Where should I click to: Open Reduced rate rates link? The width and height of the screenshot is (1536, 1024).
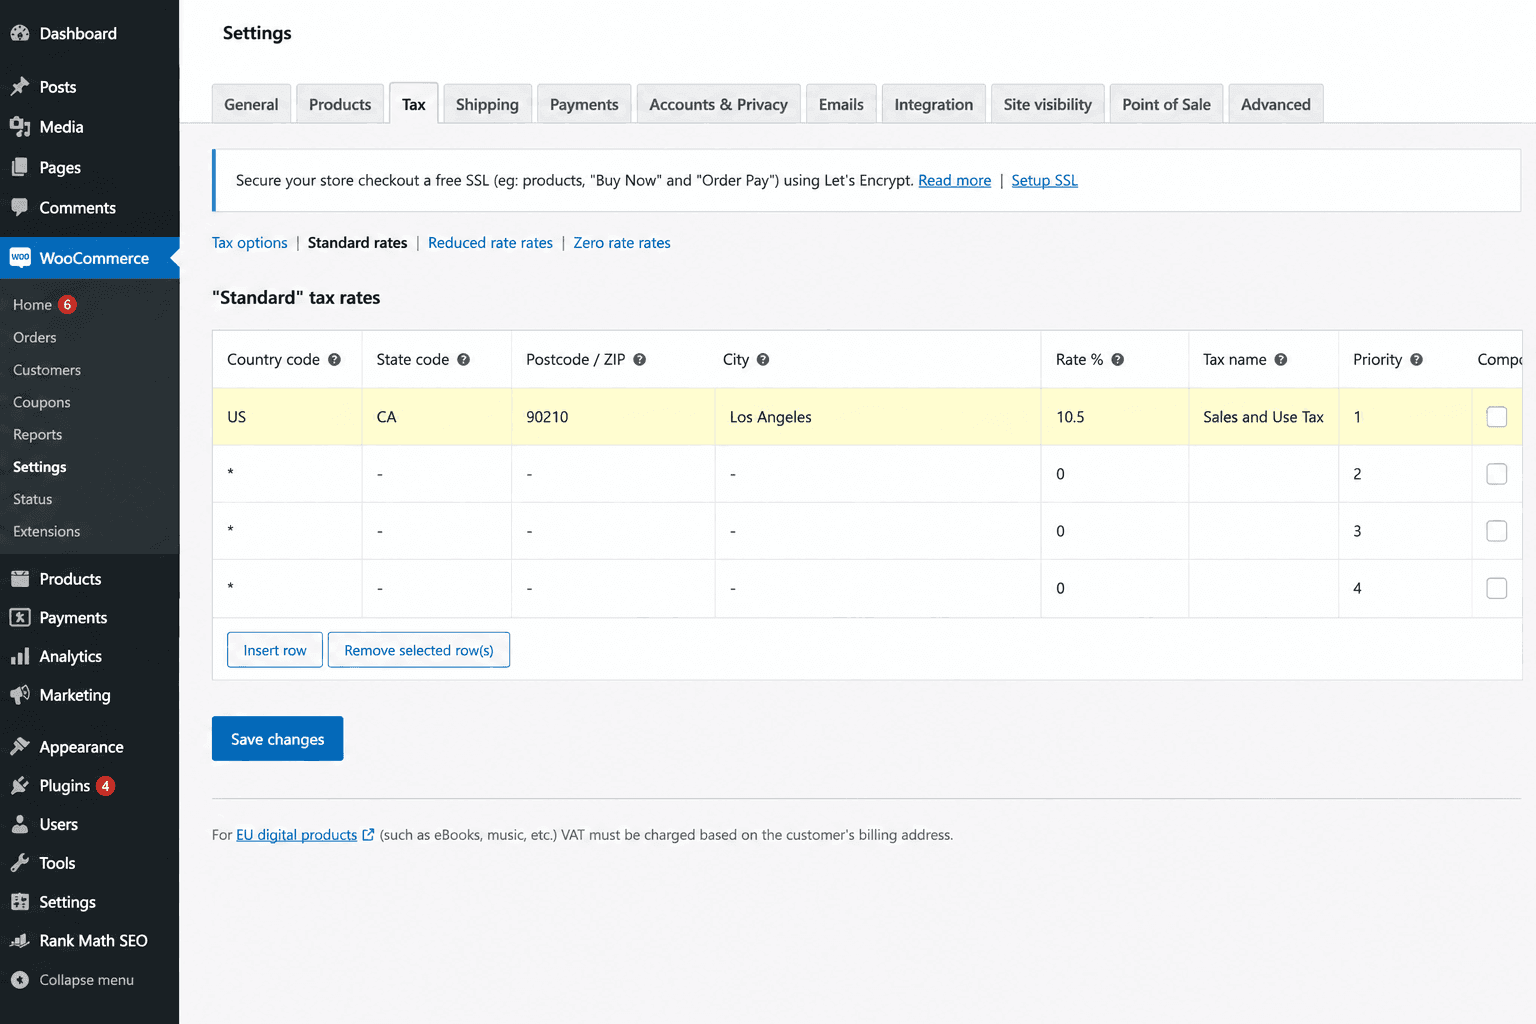click(490, 243)
